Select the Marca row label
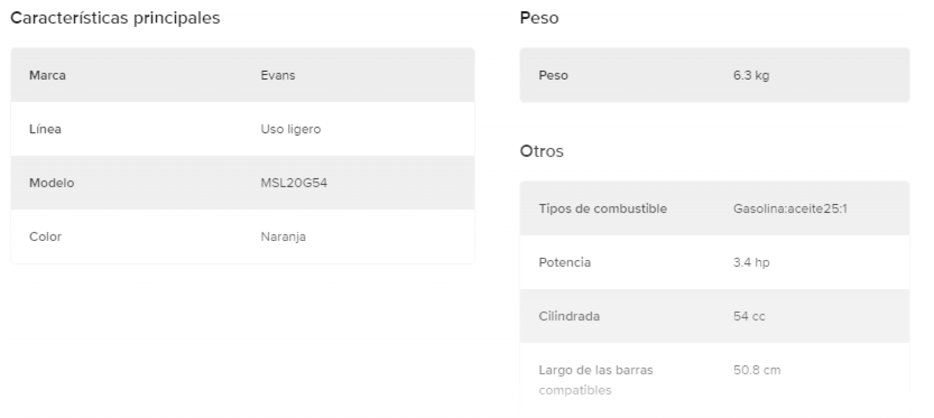This screenshot has height=418, width=934. pos(48,76)
